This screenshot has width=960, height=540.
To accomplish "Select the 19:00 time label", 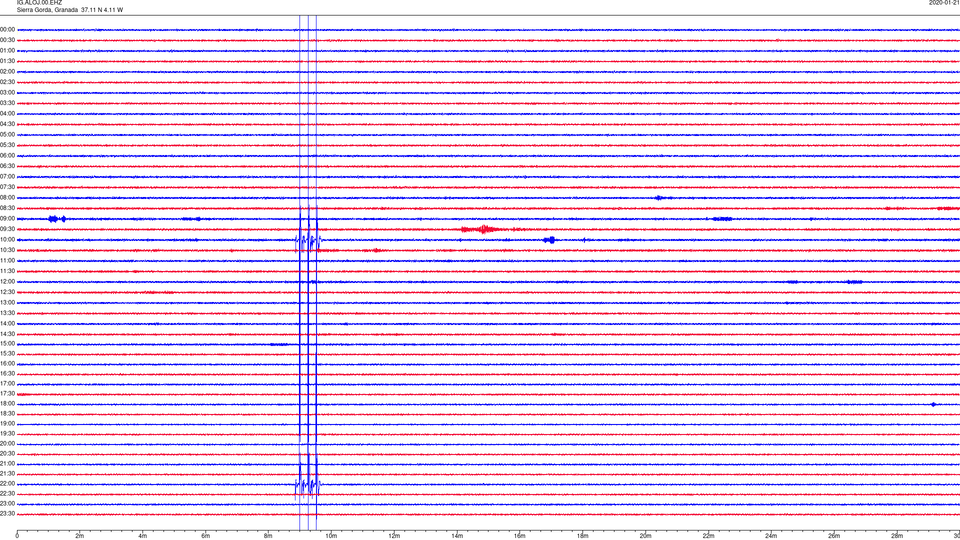I will 7,424.
